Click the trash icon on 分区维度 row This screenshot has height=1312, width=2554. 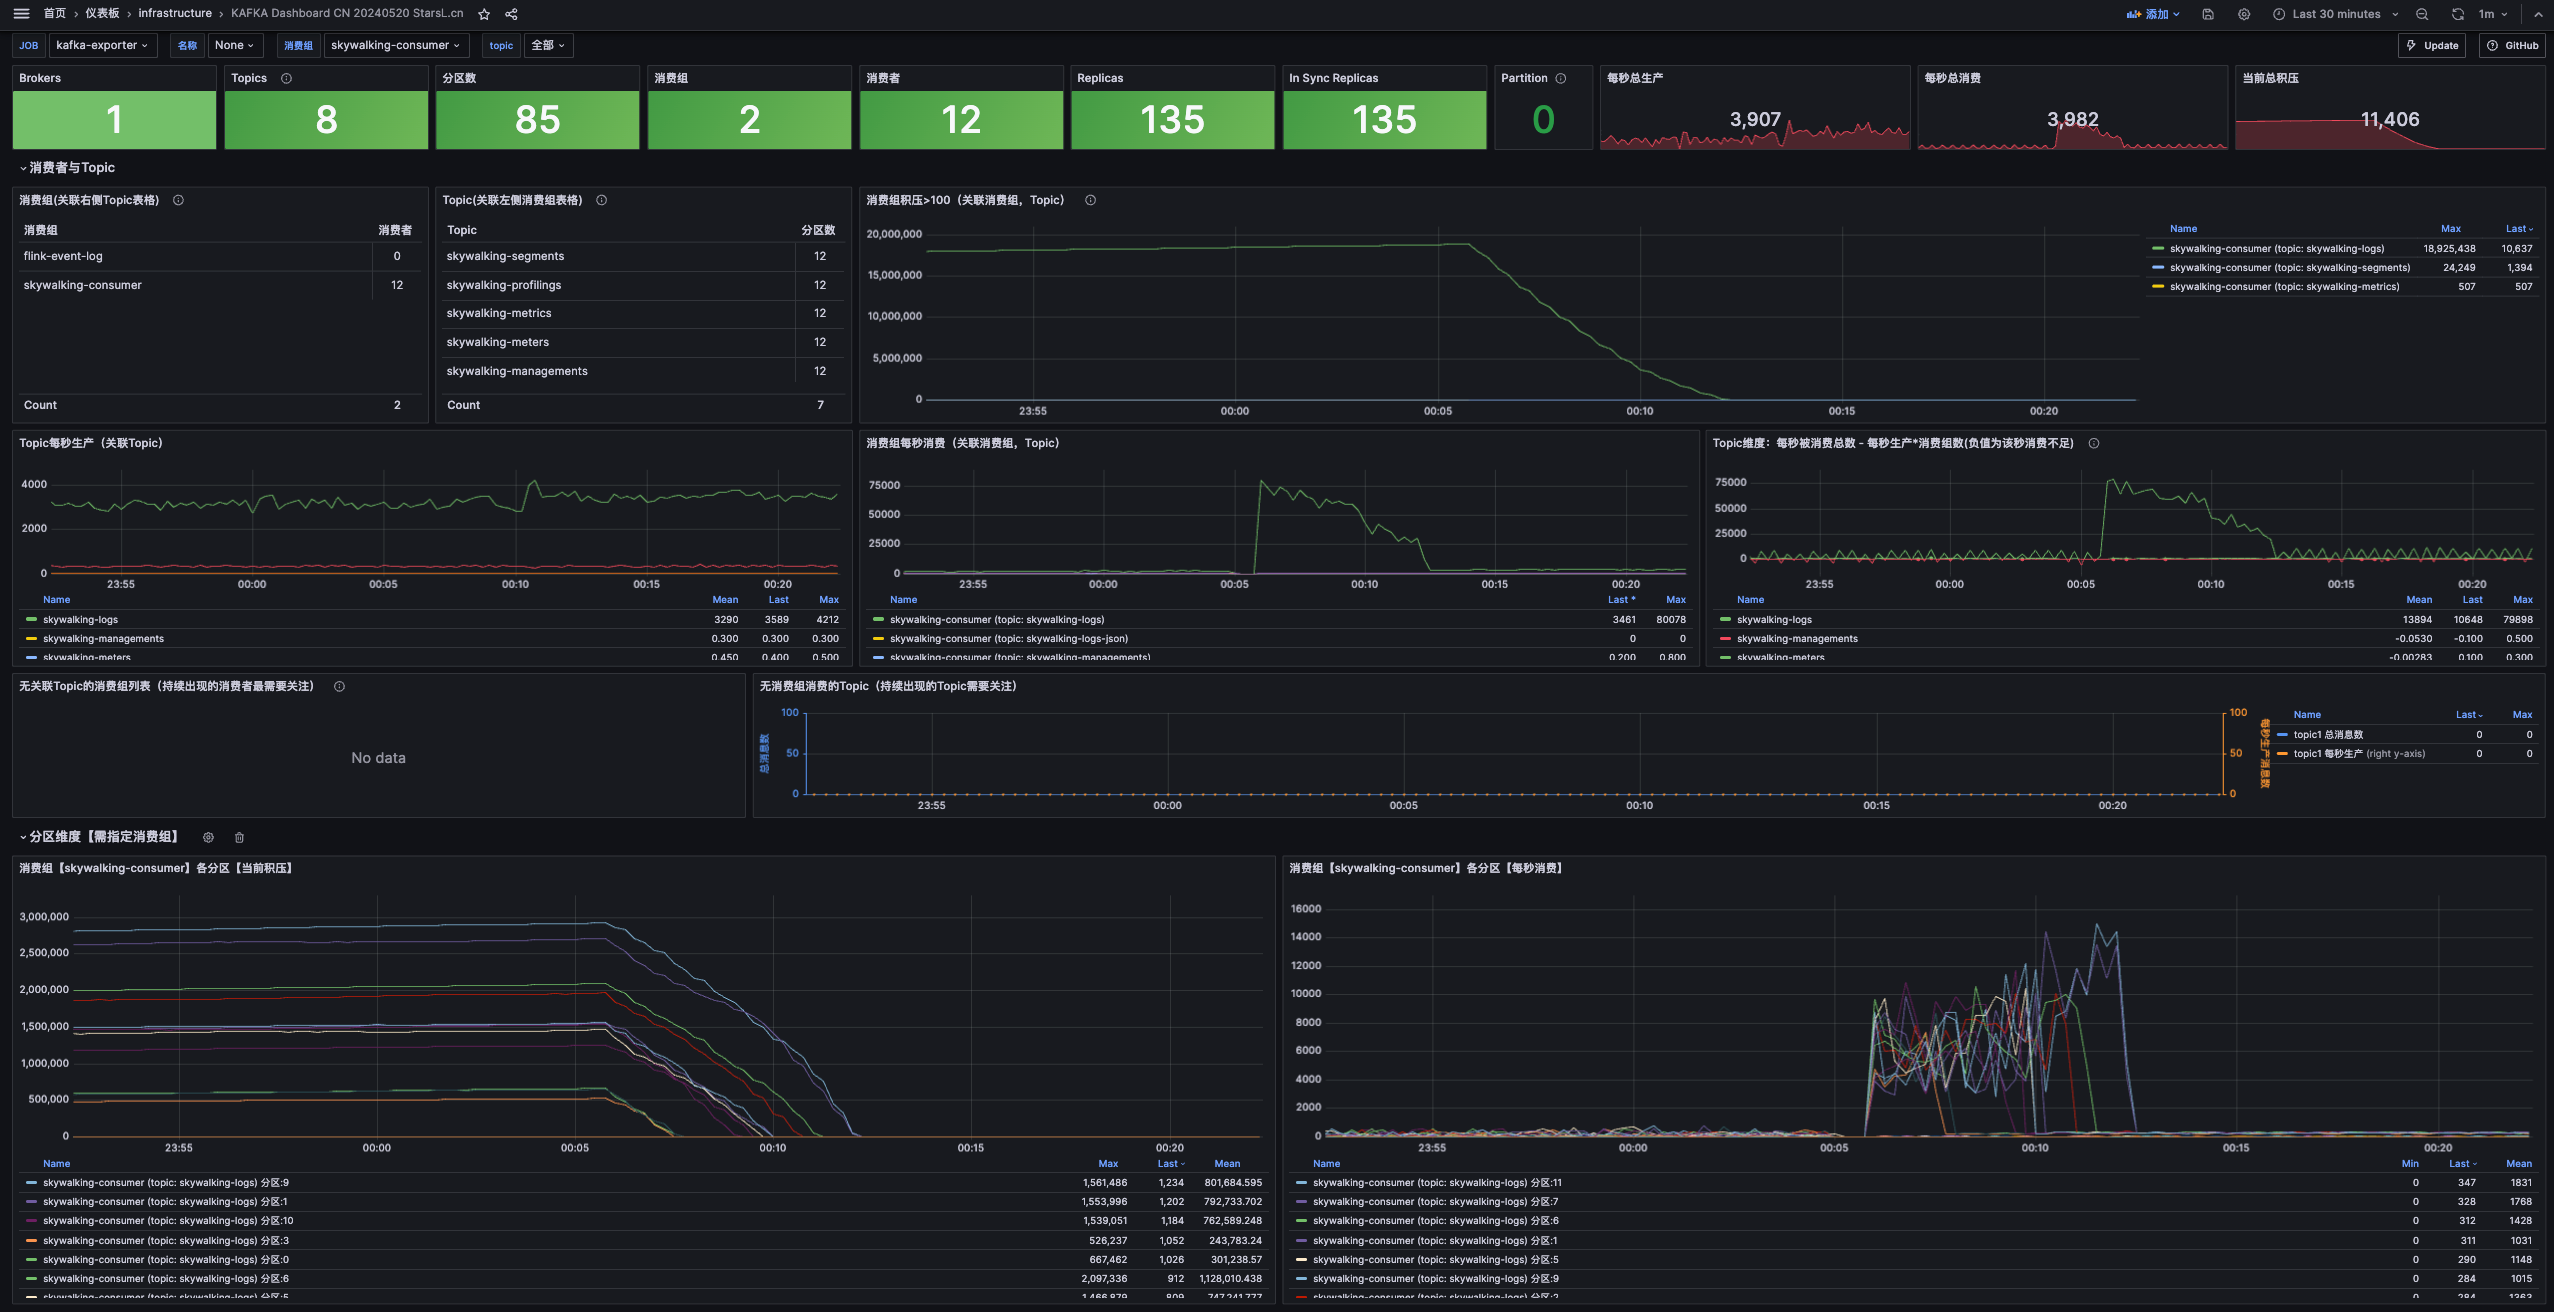click(x=240, y=837)
